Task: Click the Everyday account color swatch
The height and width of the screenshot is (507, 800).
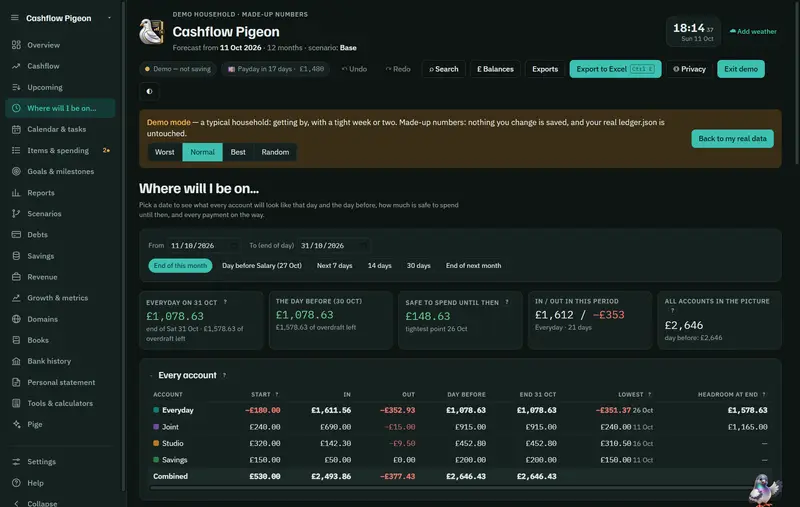Action: tap(156, 410)
